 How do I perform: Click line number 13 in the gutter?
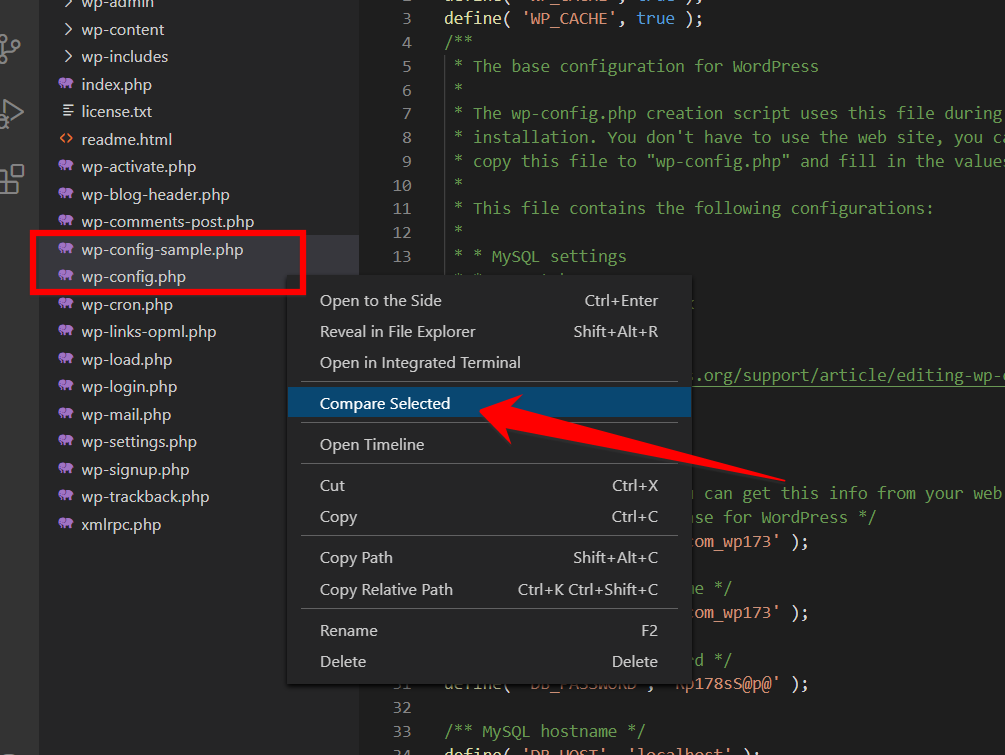402,256
